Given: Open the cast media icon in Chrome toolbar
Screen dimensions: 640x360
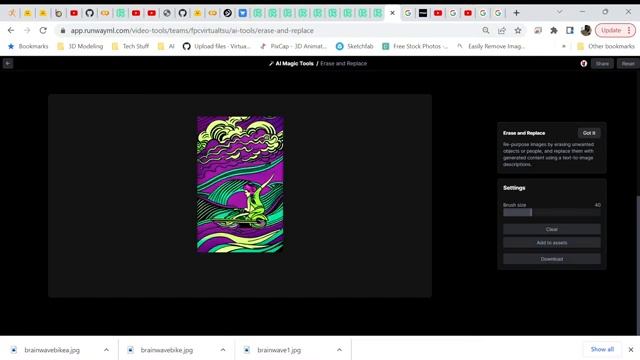Looking at the screenshot, I should [x=538, y=30].
